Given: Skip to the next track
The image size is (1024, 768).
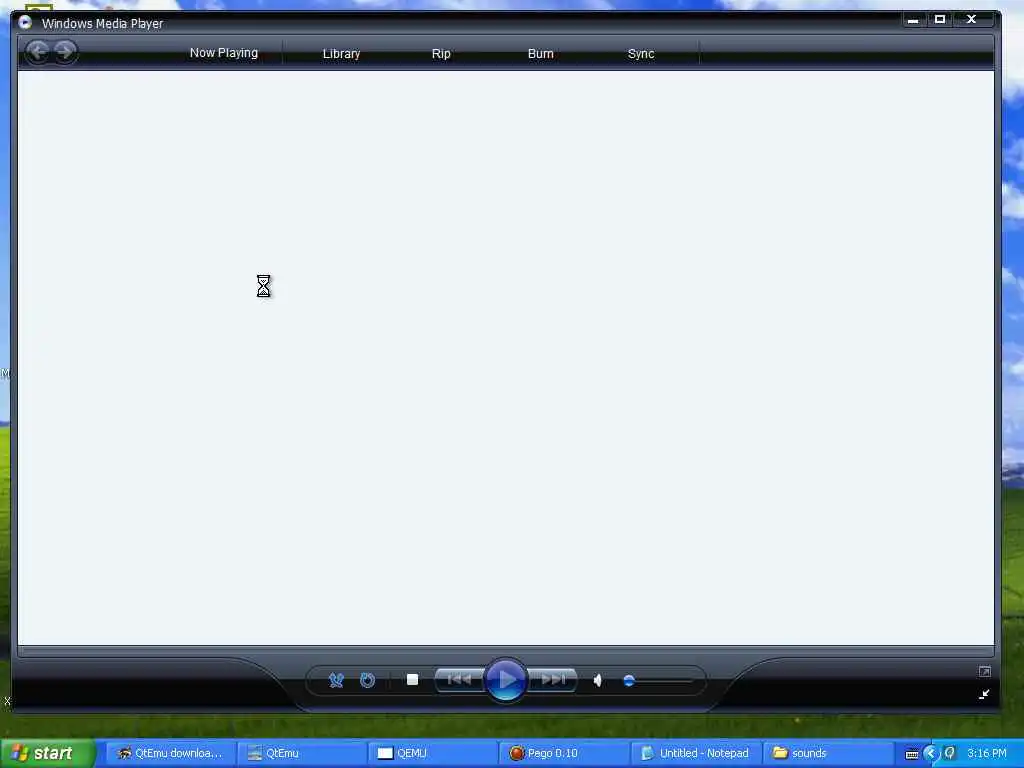Looking at the screenshot, I should point(552,680).
